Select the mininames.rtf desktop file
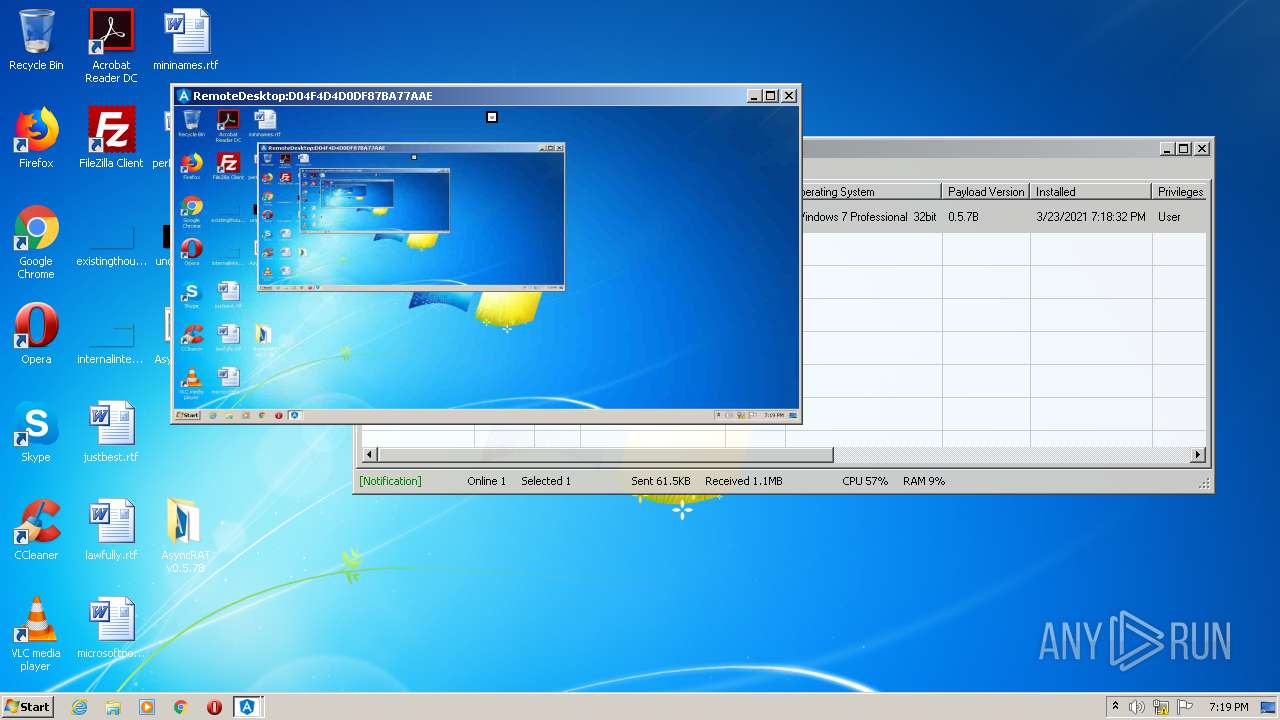 185,40
